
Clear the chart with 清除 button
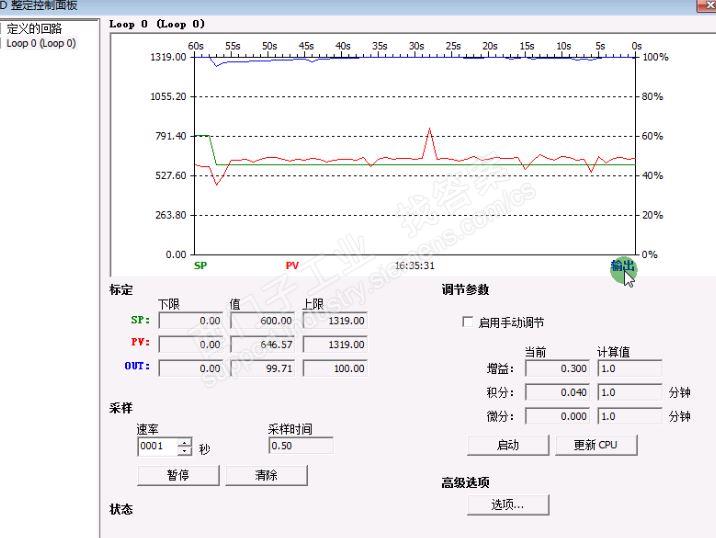(x=266, y=475)
